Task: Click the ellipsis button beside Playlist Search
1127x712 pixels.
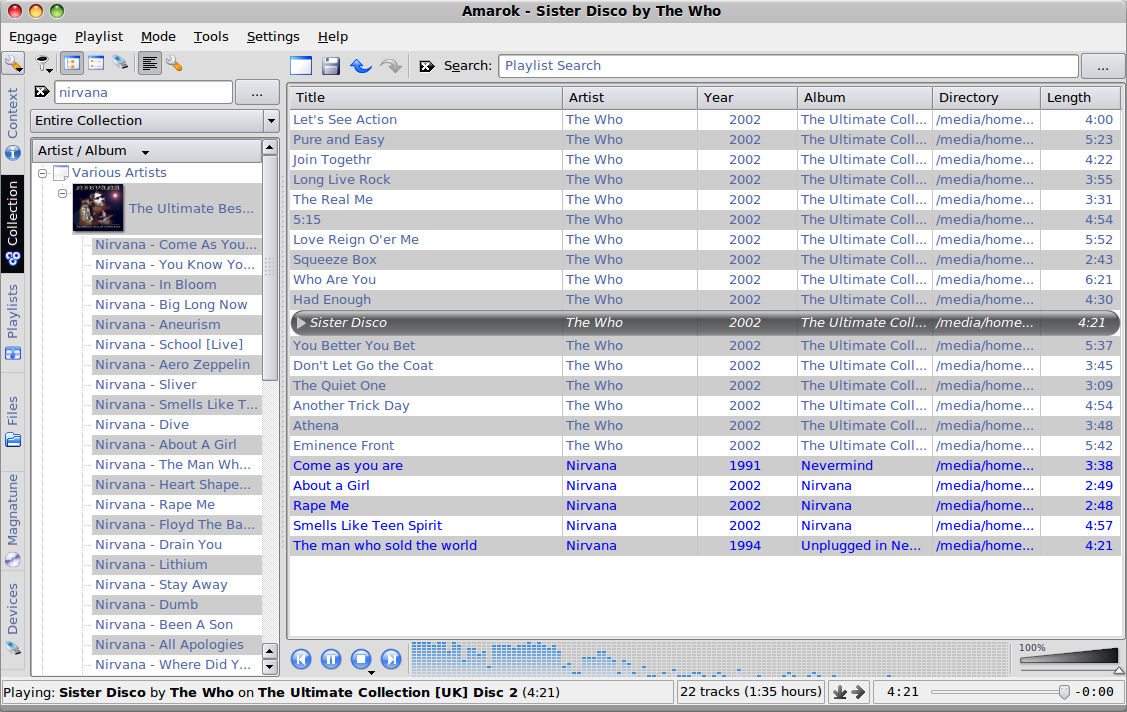Action: [x=1103, y=66]
